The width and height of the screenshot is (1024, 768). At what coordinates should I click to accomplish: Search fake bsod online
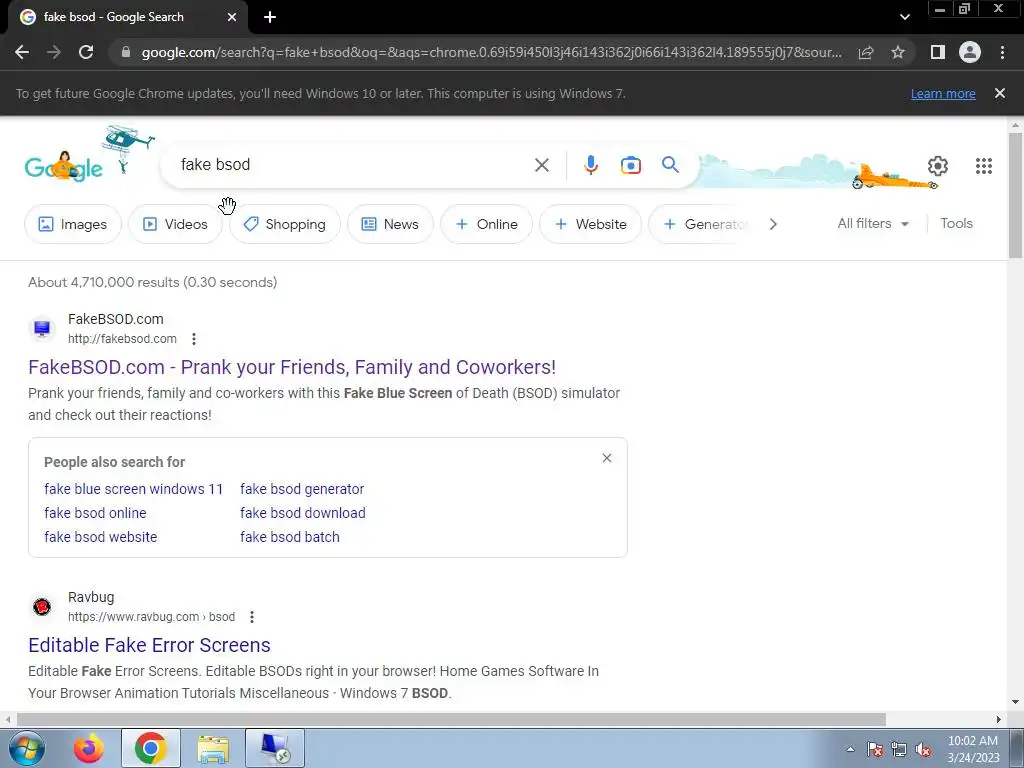[x=95, y=513]
